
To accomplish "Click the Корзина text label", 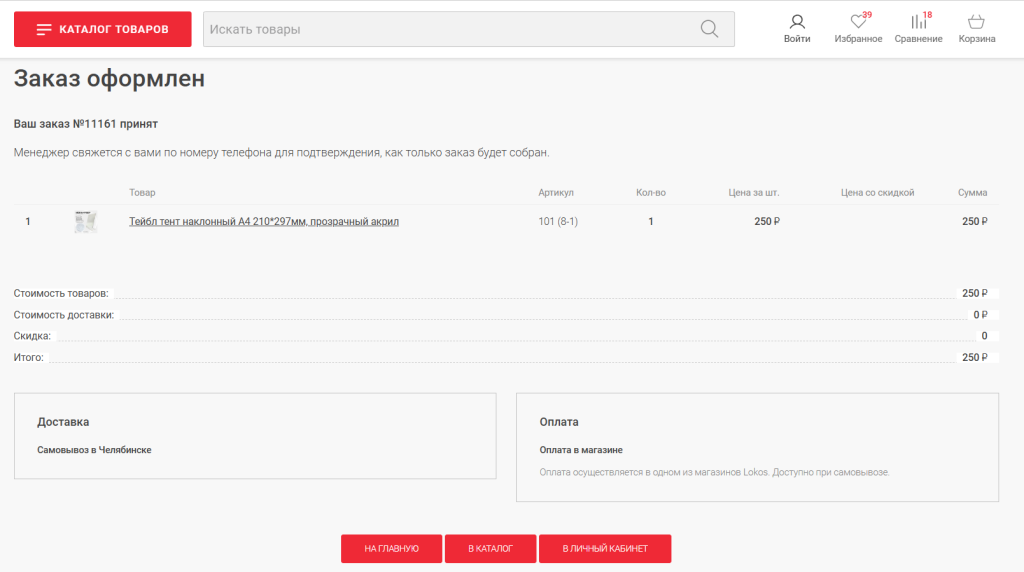I will 977,39.
